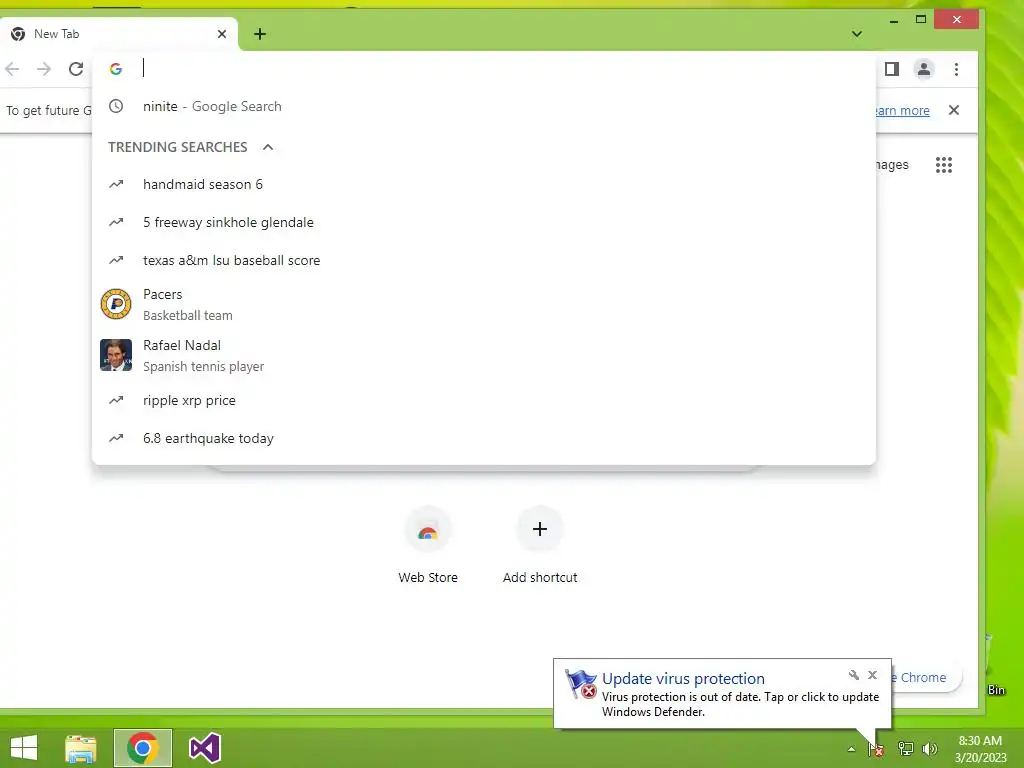The image size is (1024, 768).
Task: Open the volume speaker tray icon
Action: [929, 749]
